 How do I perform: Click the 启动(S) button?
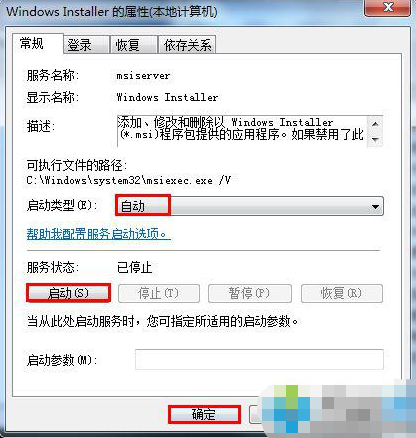68,293
